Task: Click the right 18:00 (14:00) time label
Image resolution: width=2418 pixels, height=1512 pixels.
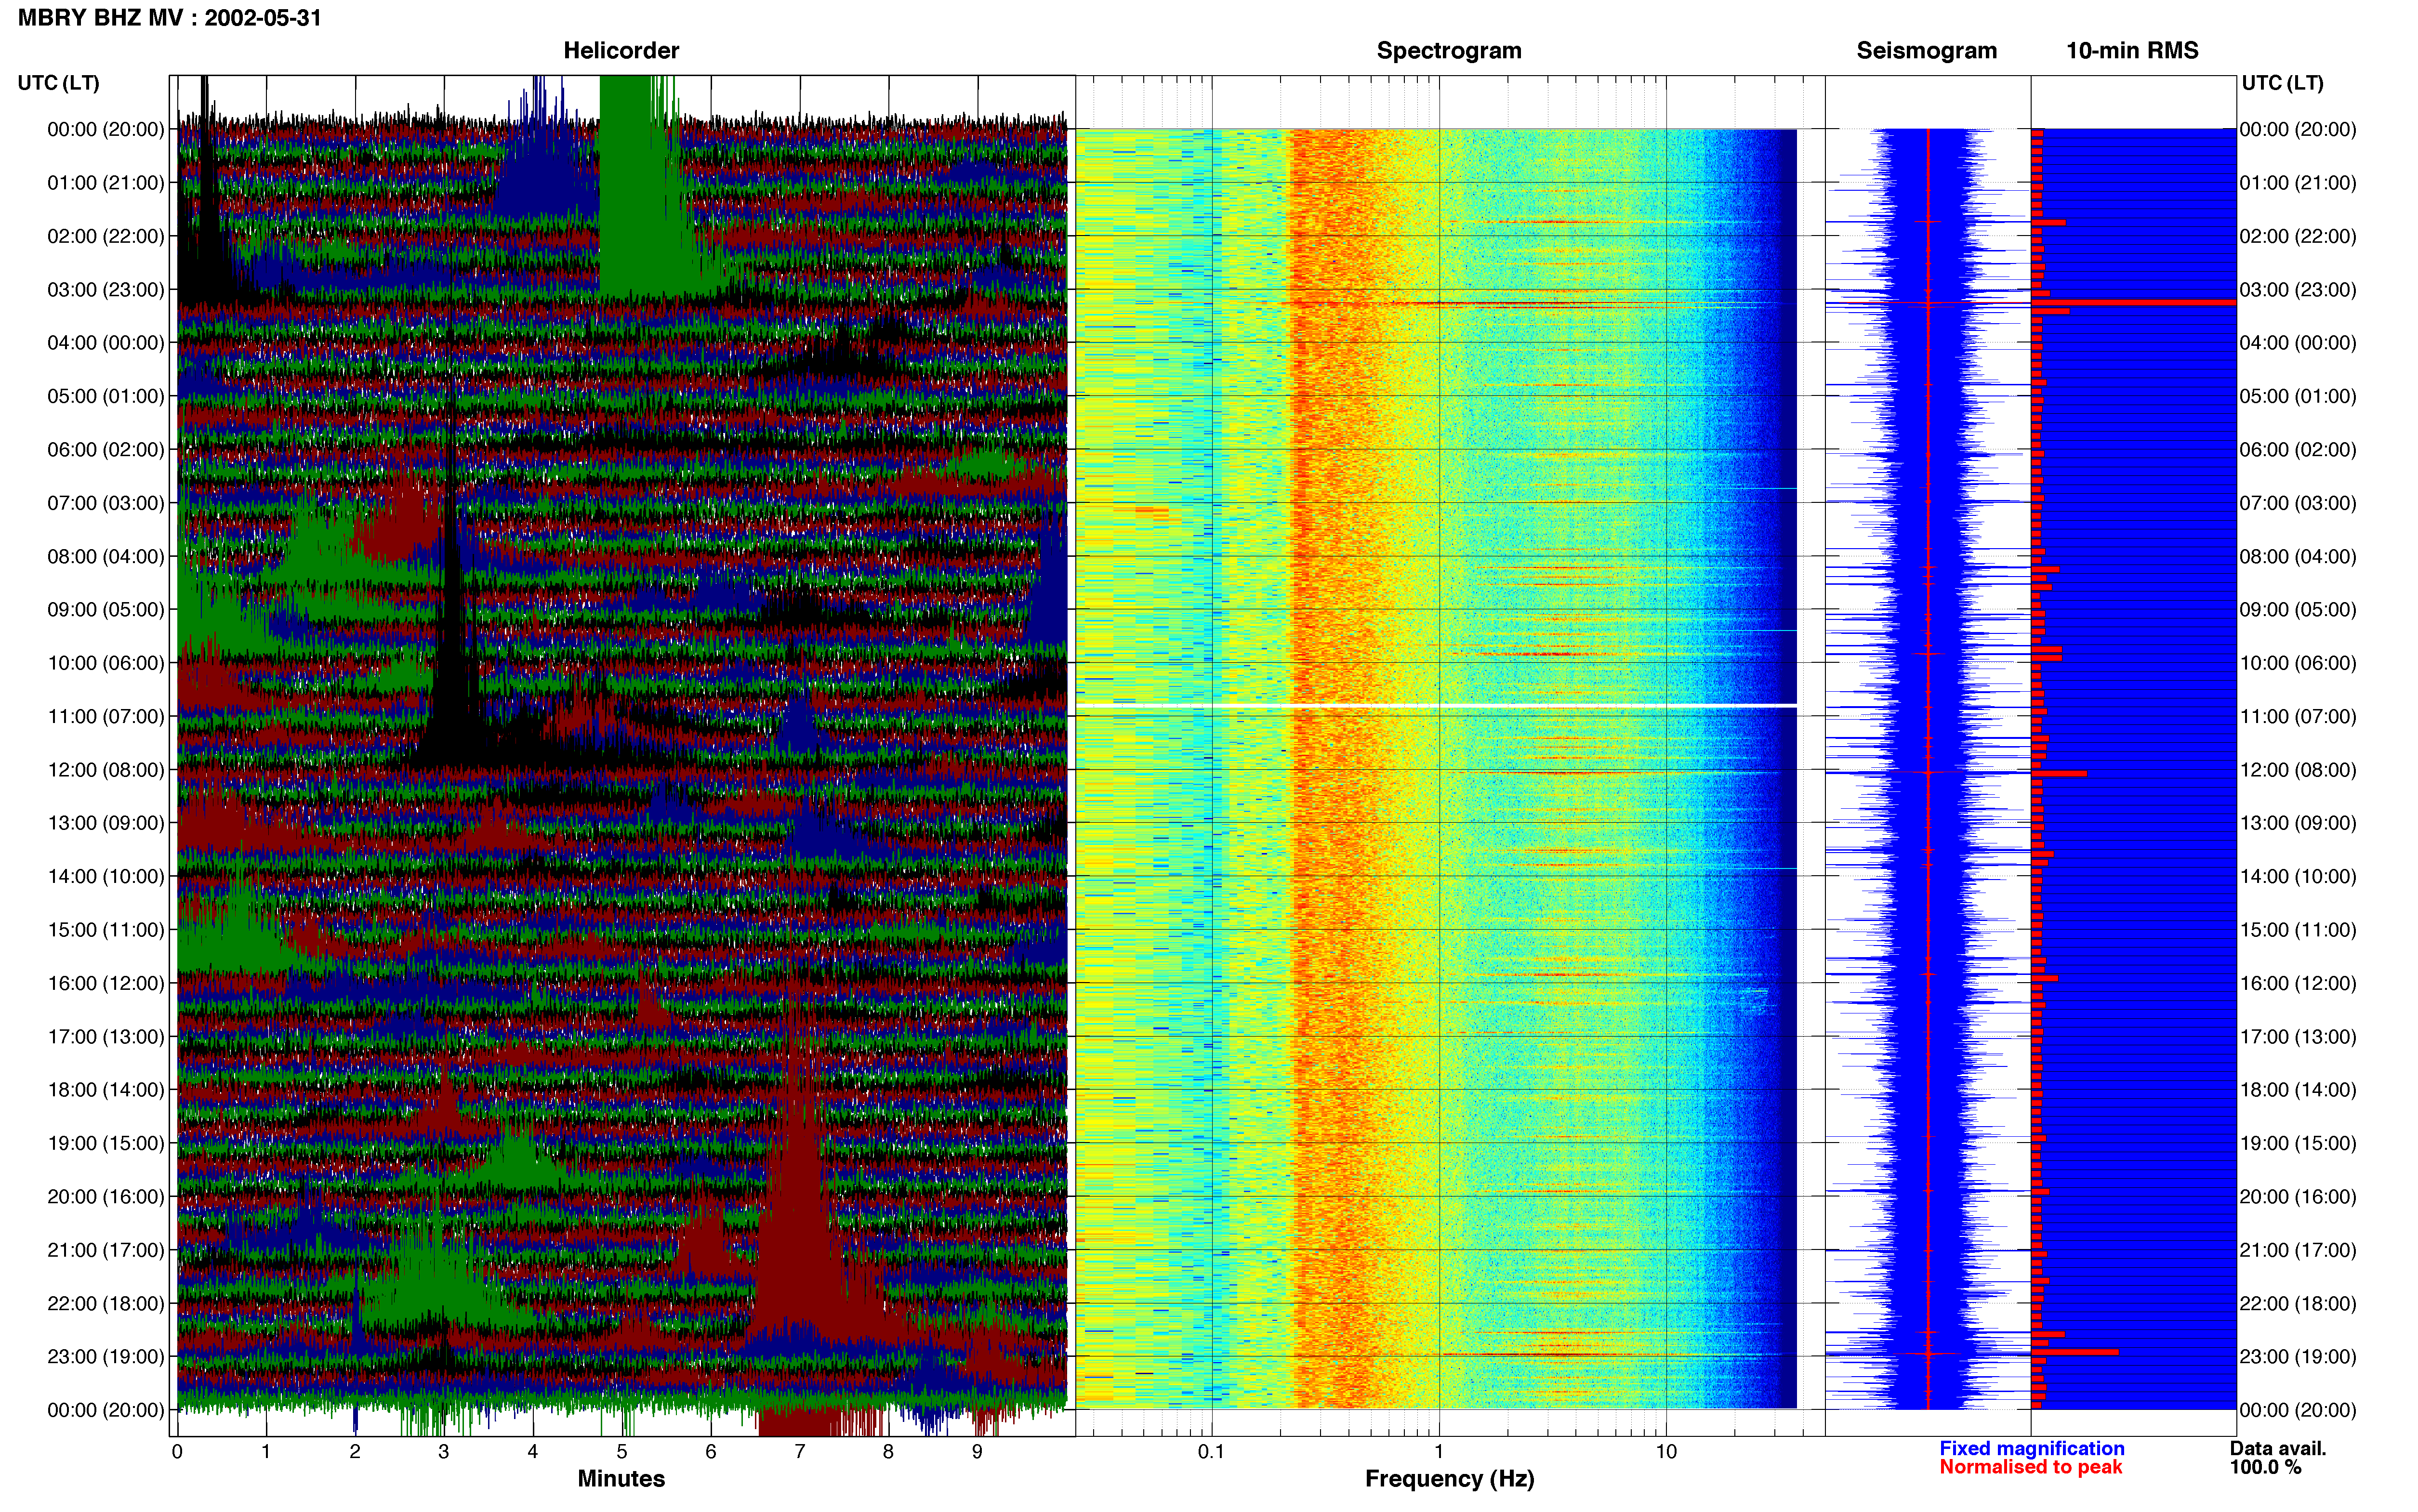Action: point(2298,1090)
